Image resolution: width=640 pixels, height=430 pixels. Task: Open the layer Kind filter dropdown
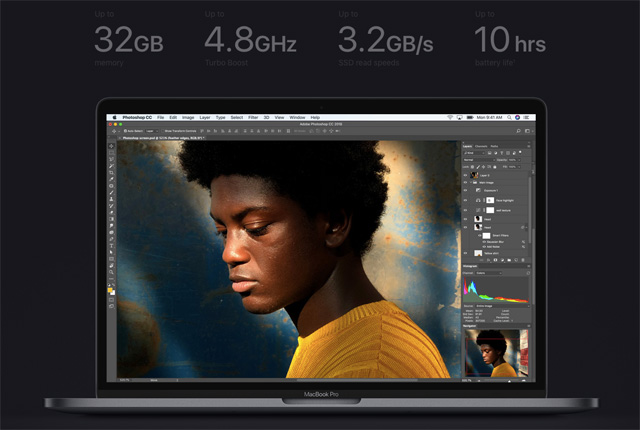[474, 153]
